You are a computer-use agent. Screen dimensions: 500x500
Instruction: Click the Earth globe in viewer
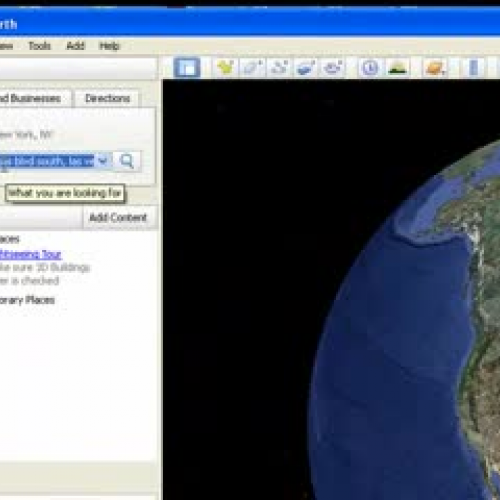point(405,320)
